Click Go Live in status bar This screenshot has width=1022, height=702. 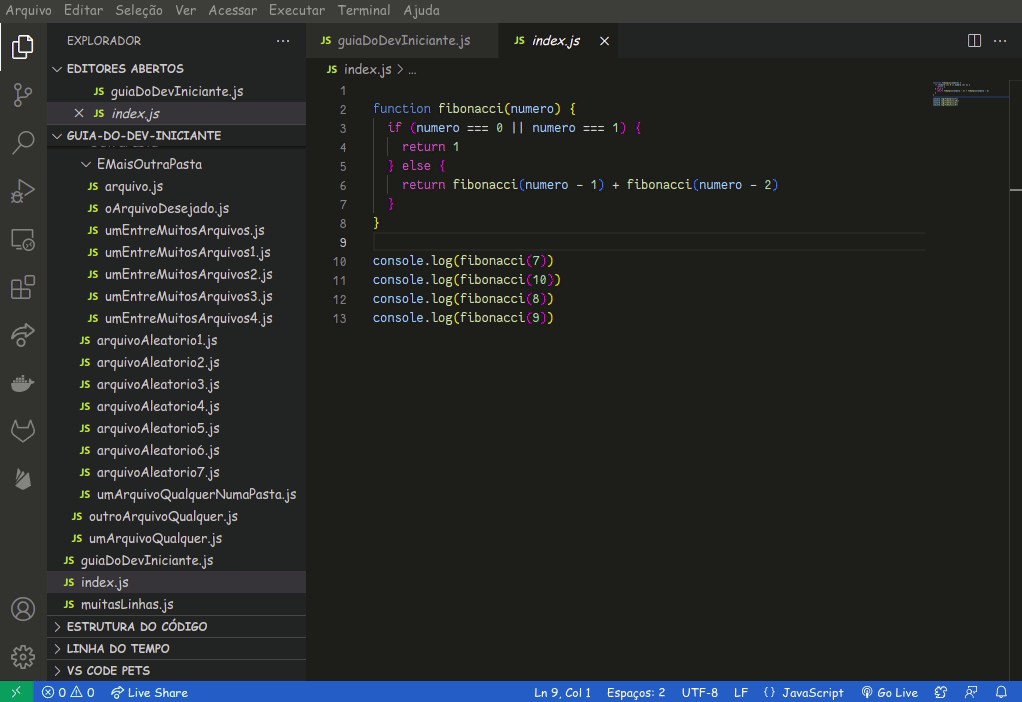pyautogui.click(x=889, y=692)
